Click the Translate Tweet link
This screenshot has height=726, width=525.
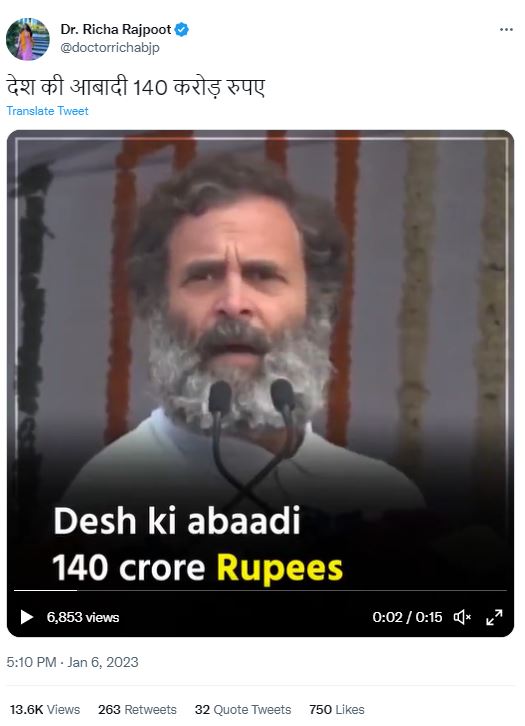47,111
